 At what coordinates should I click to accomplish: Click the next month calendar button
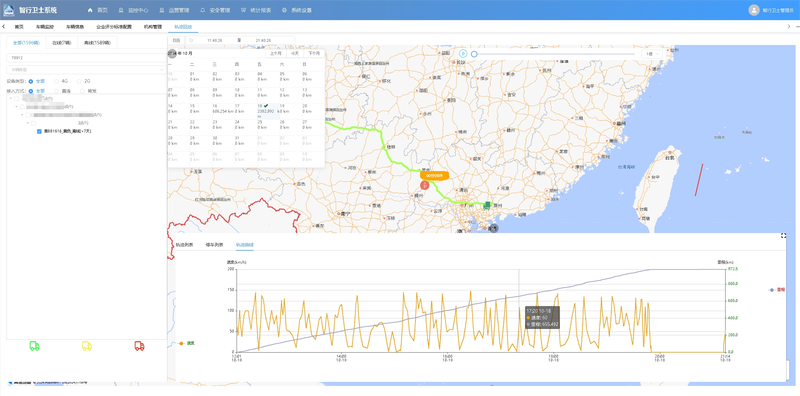click(313, 53)
